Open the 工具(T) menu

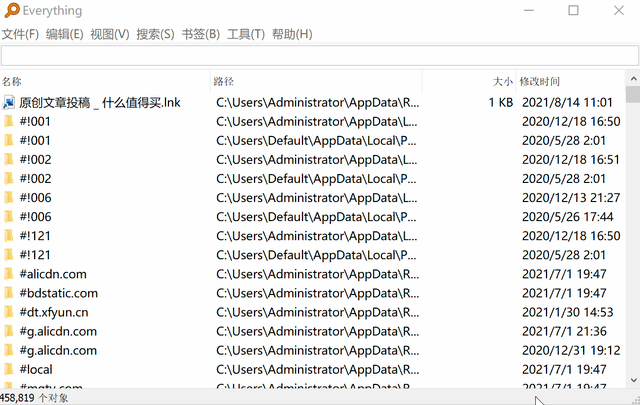coord(246,34)
